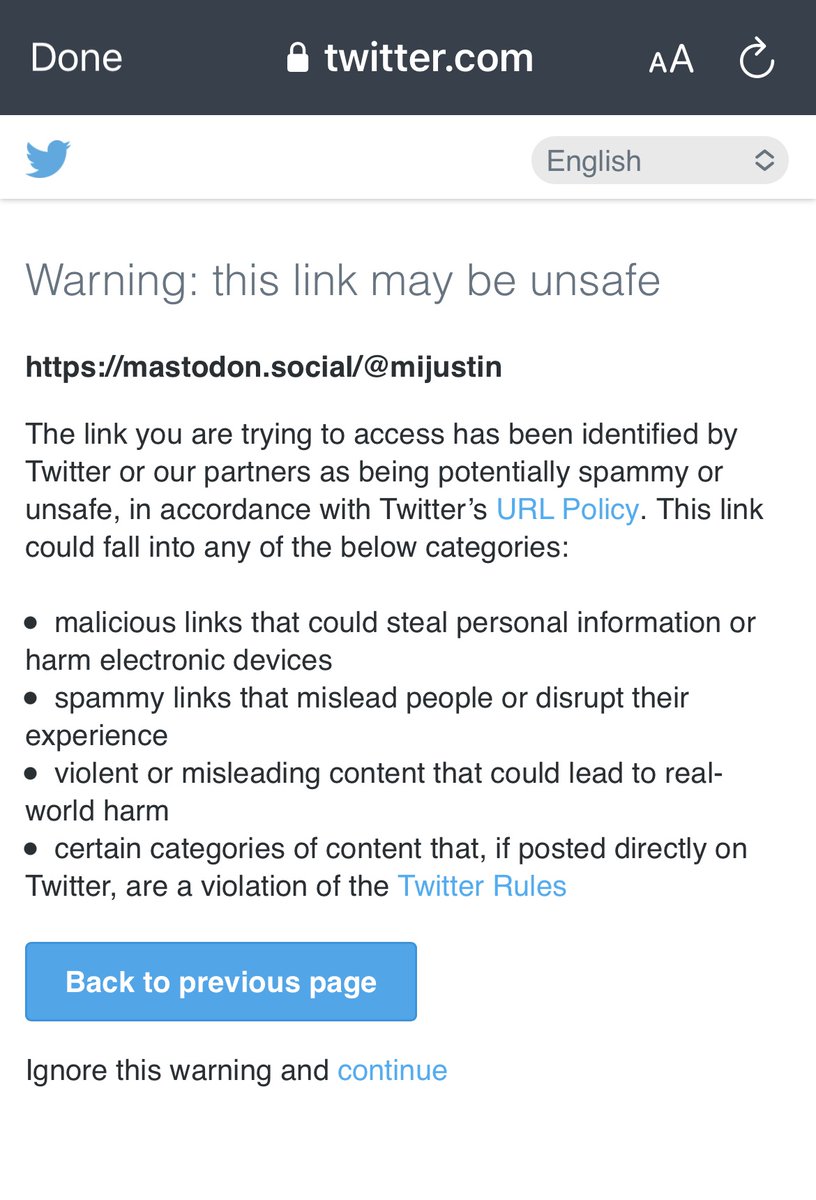Open the URL Policy link
Screen dimensions: 816x1200
click(567, 509)
